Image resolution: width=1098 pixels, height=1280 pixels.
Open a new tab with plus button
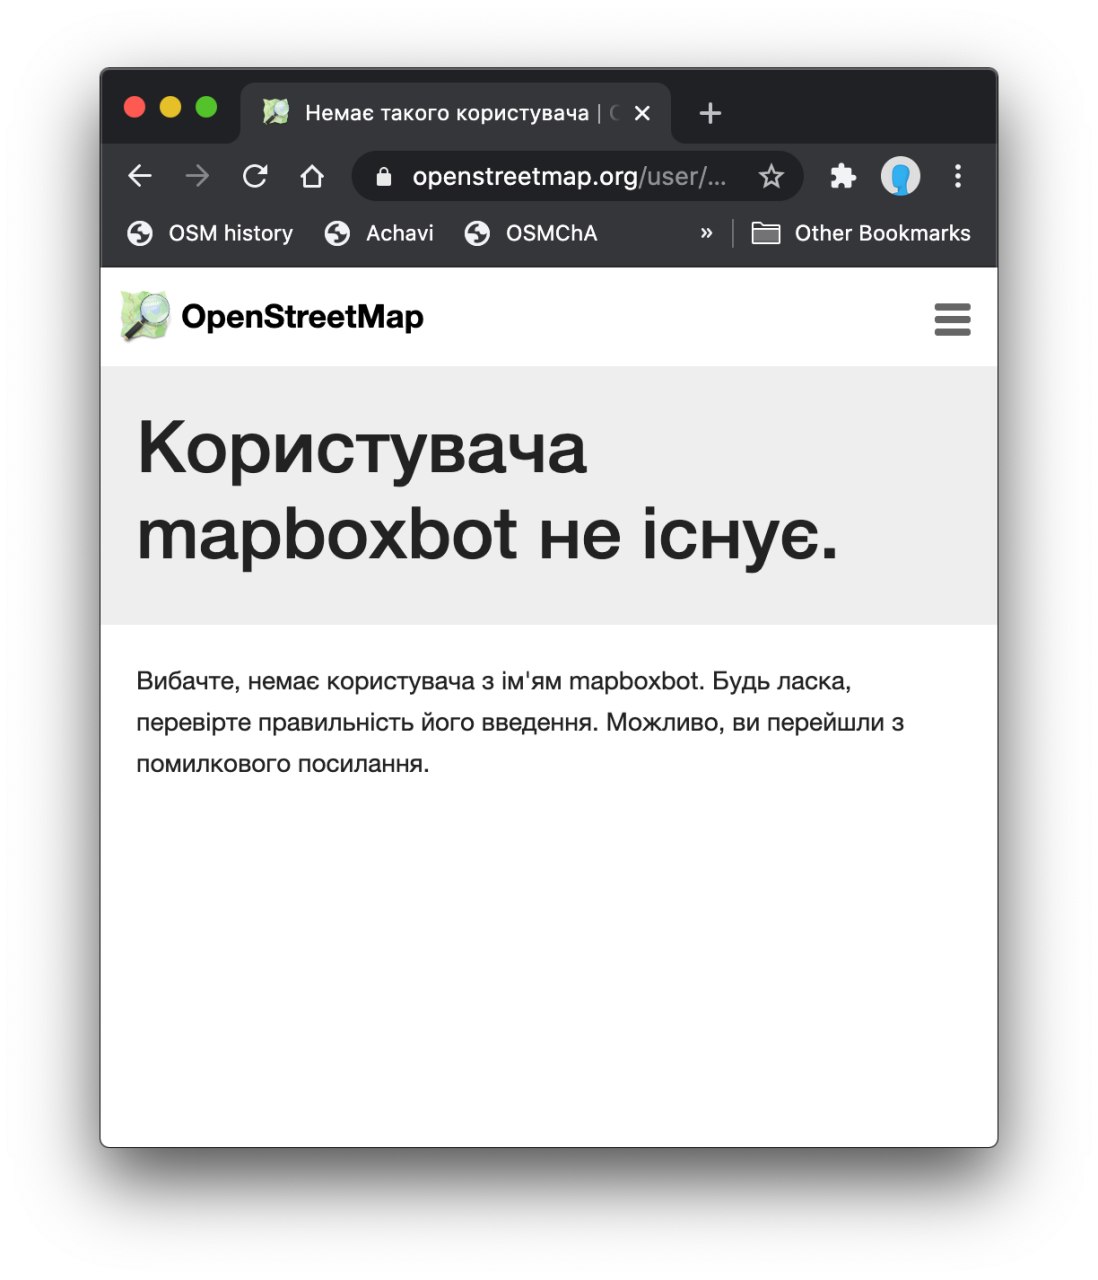point(710,113)
